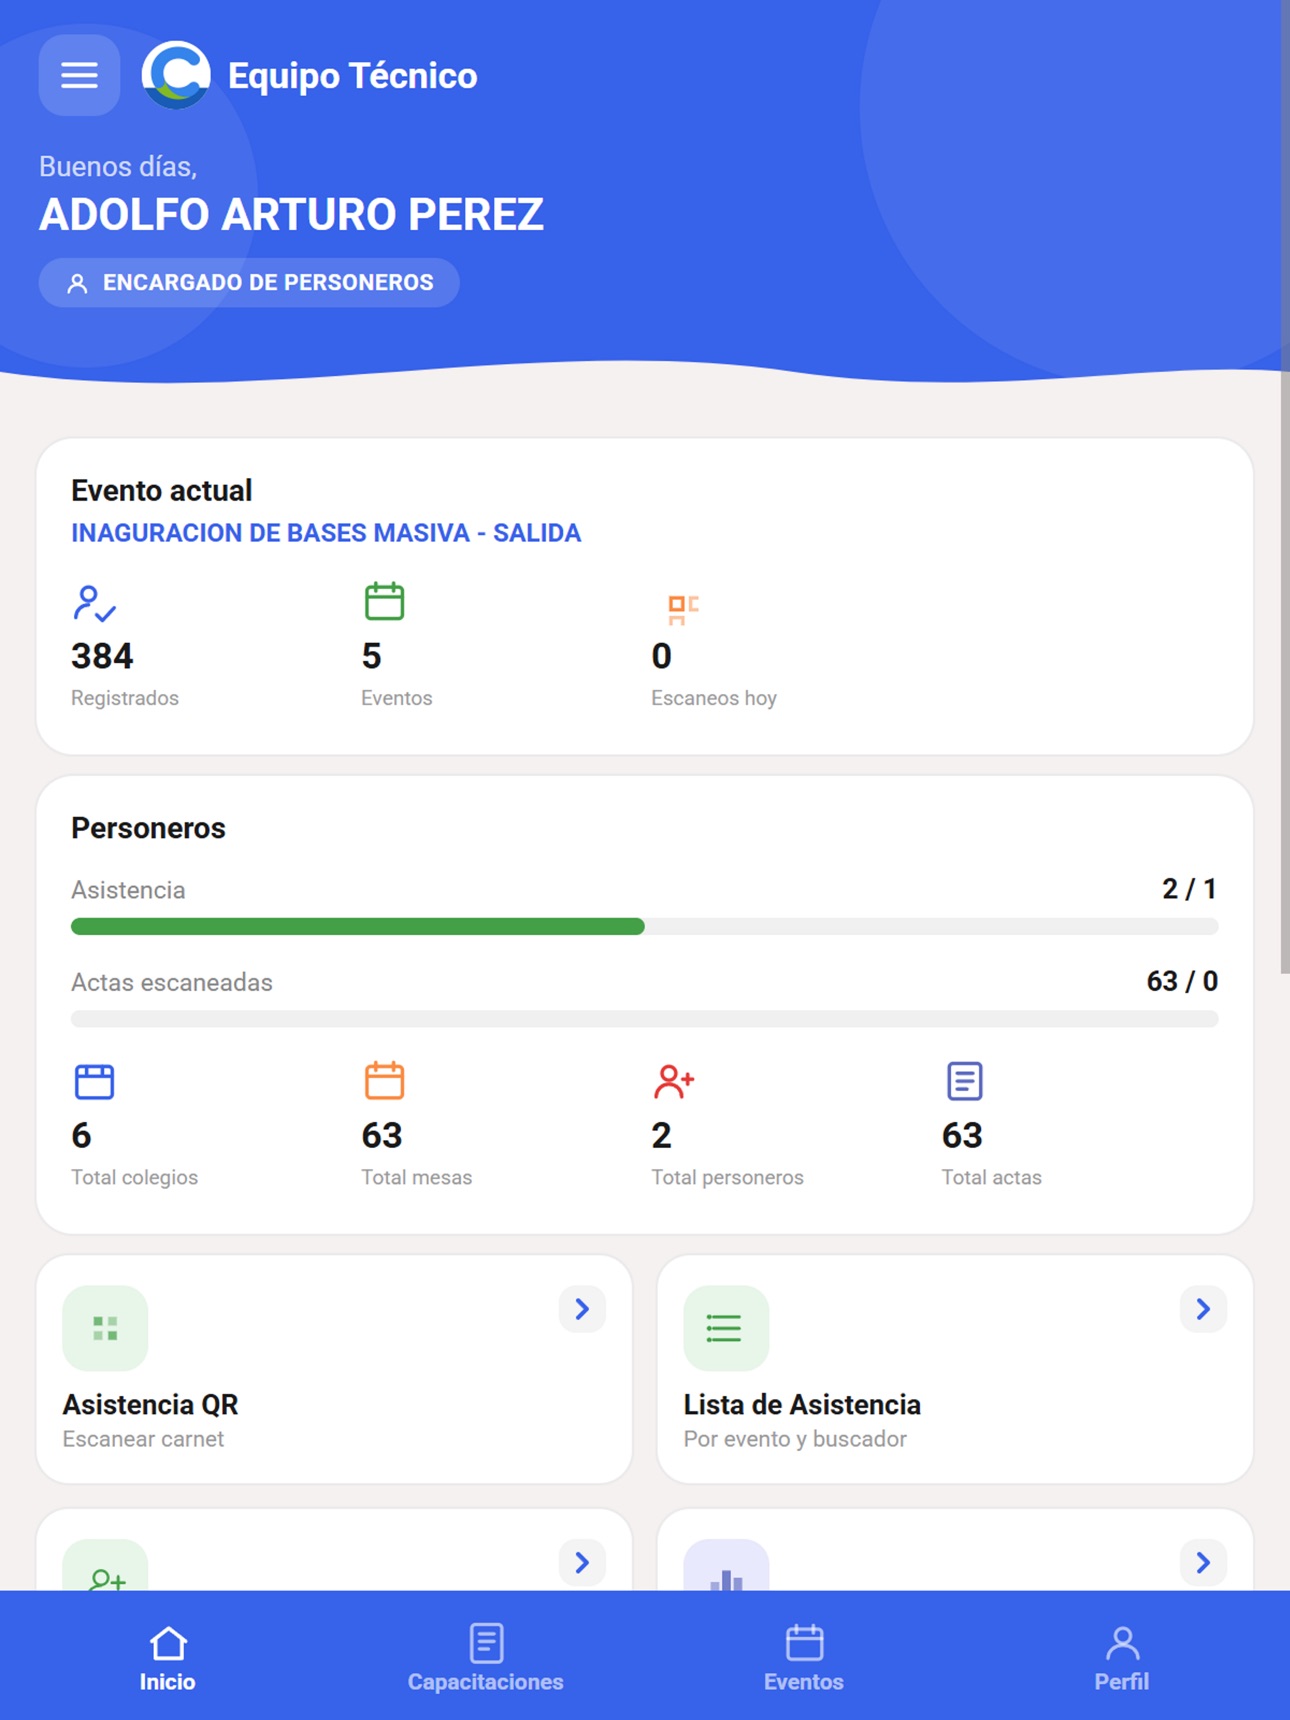Click the Encargado de Personeros role badge
This screenshot has width=1290, height=1720.
(249, 283)
